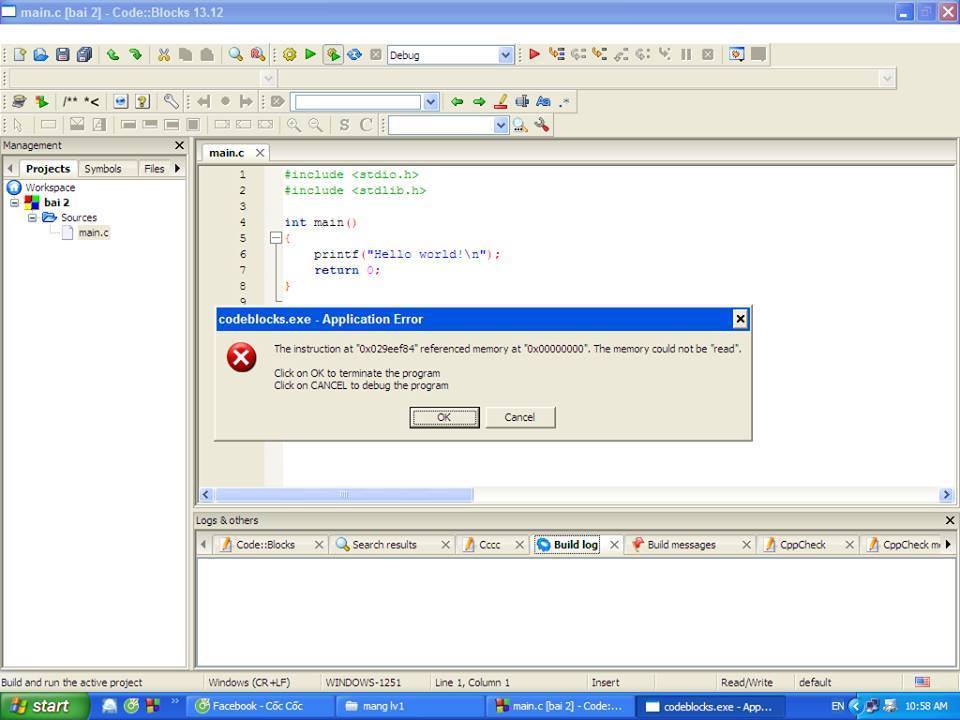Toggle selected text only search option
This screenshot has height=720, width=960.
[522, 102]
